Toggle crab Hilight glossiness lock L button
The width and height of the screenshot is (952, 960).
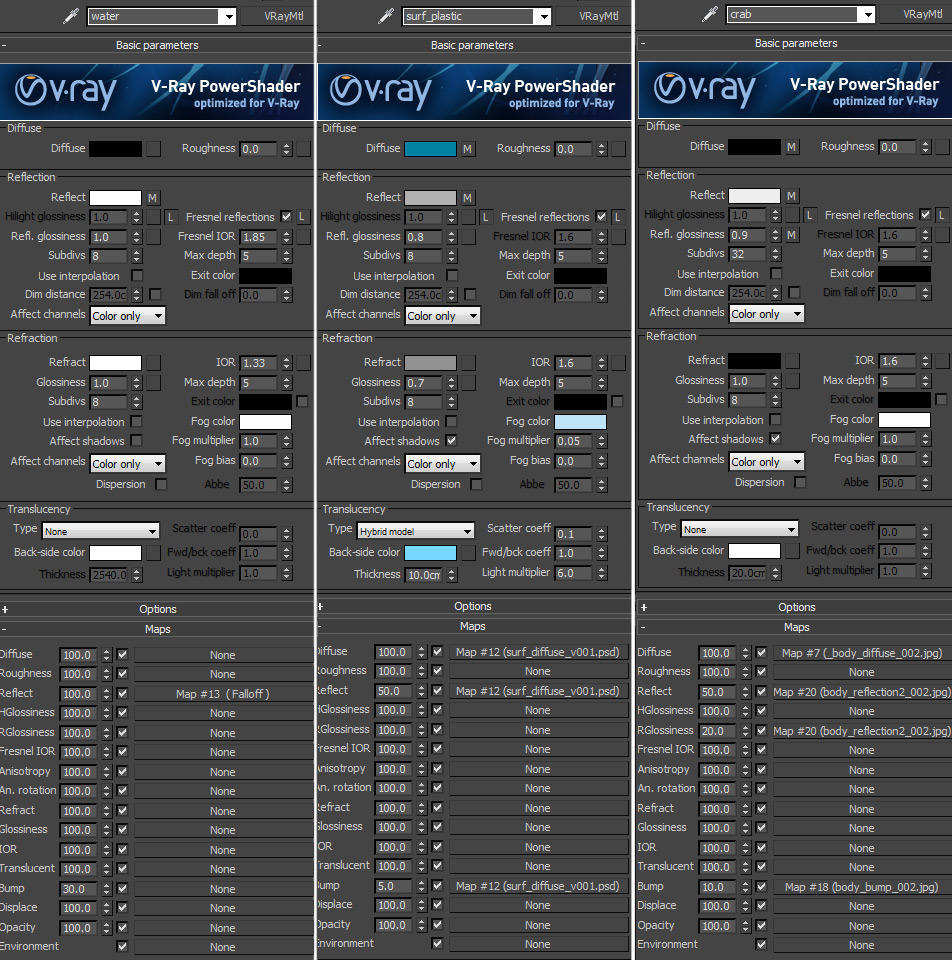pyautogui.click(x=810, y=215)
